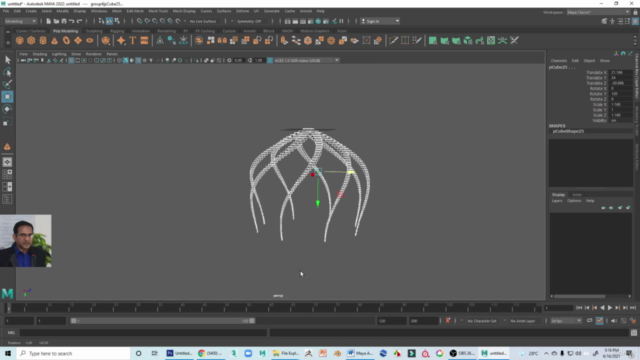Image resolution: width=640 pixels, height=360 pixels.
Task: Create a polygon plane from shelf
Action: (x=78, y=40)
